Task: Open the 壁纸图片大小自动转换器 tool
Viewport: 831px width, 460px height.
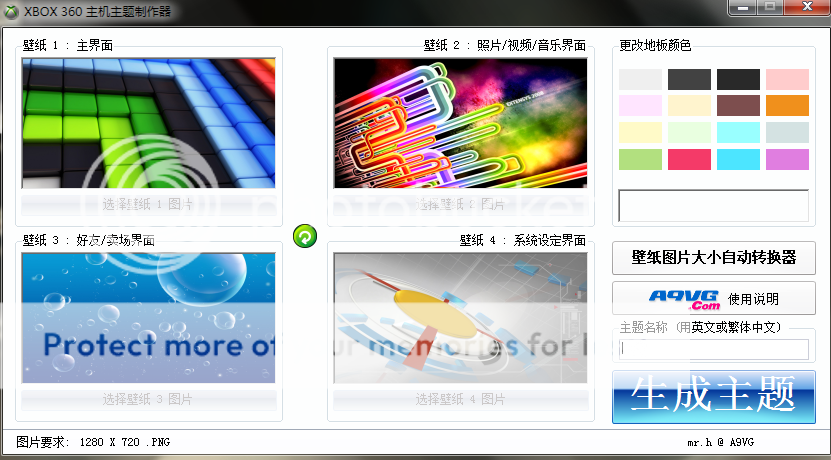Action: click(x=713, y=257)
